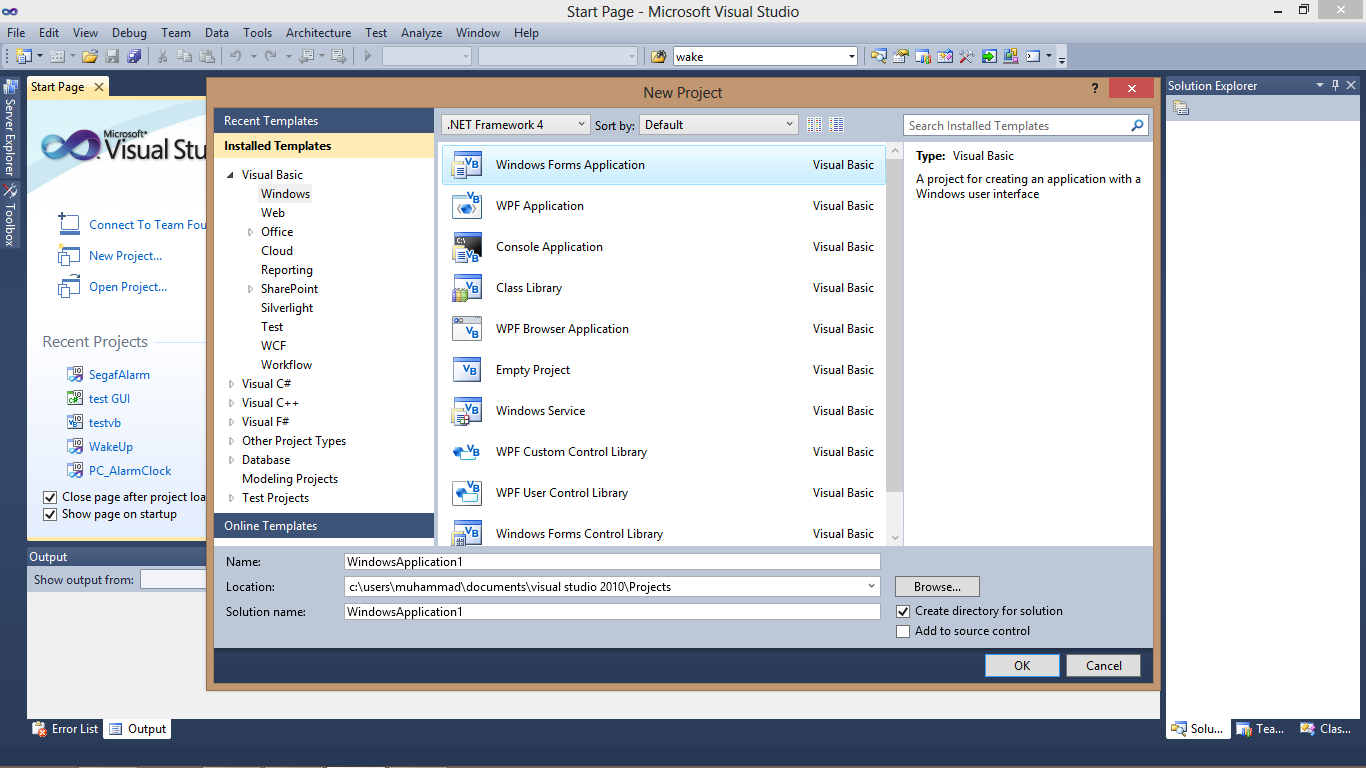Click the Cut scissors toolbar icon
Screen dimensions: 1366x768
[x=162, y=56]
